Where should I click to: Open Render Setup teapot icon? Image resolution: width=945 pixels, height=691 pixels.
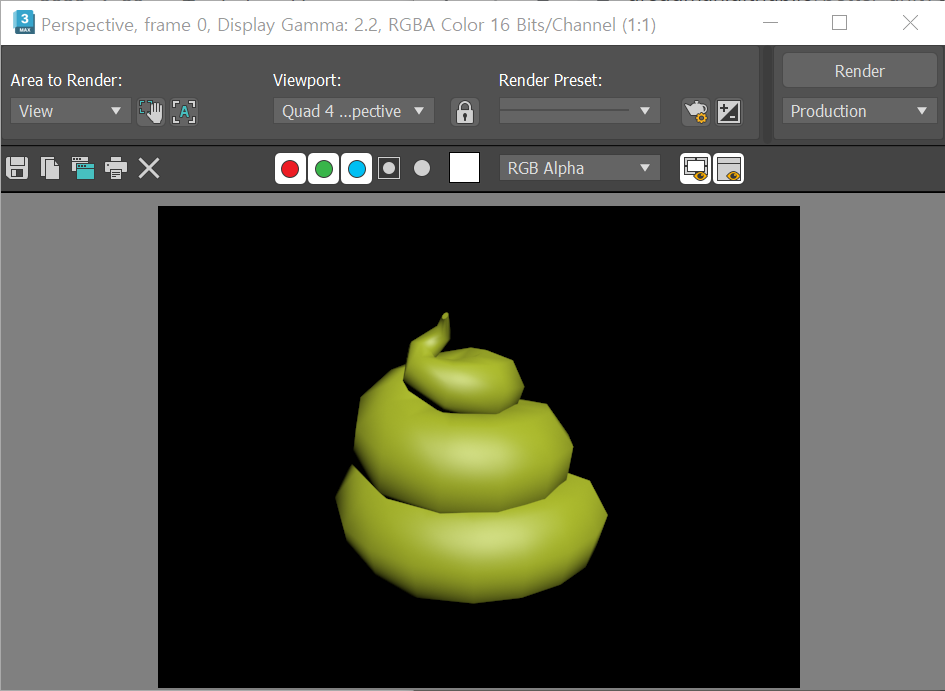point(695,112)
